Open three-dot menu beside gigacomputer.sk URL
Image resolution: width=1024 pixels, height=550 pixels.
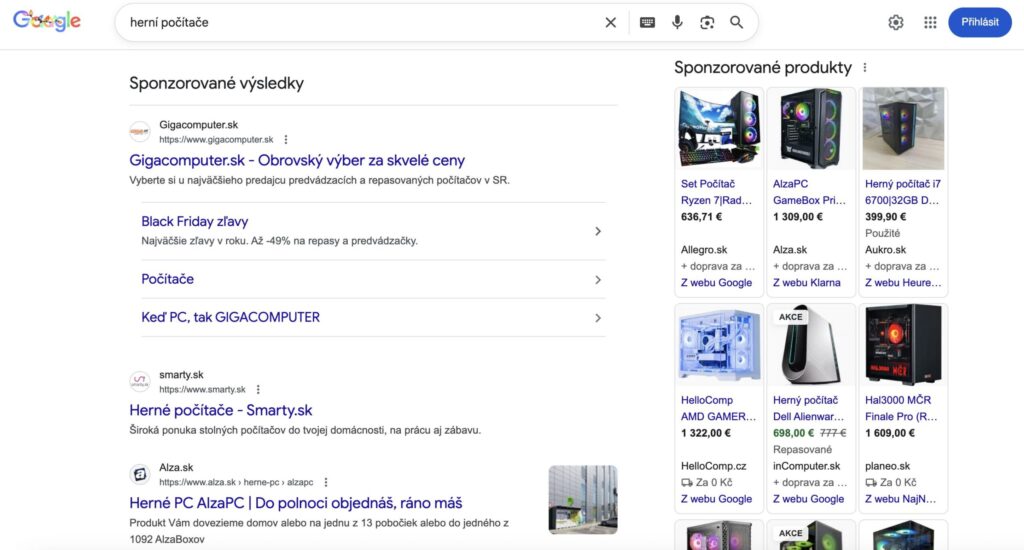pos(285,139)
